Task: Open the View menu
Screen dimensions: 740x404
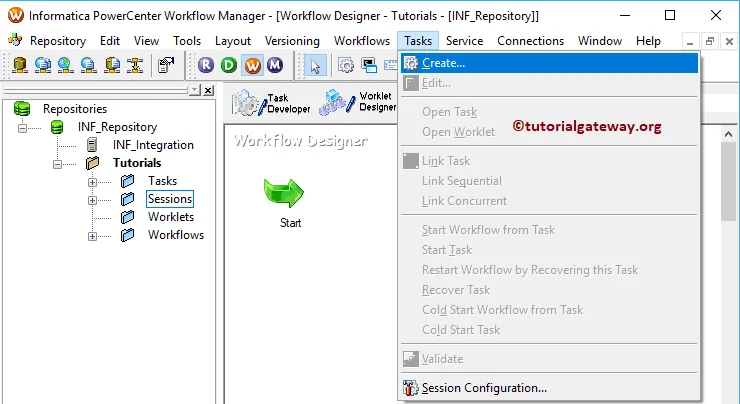Action: pyautogui.click(x=146, y=41)
